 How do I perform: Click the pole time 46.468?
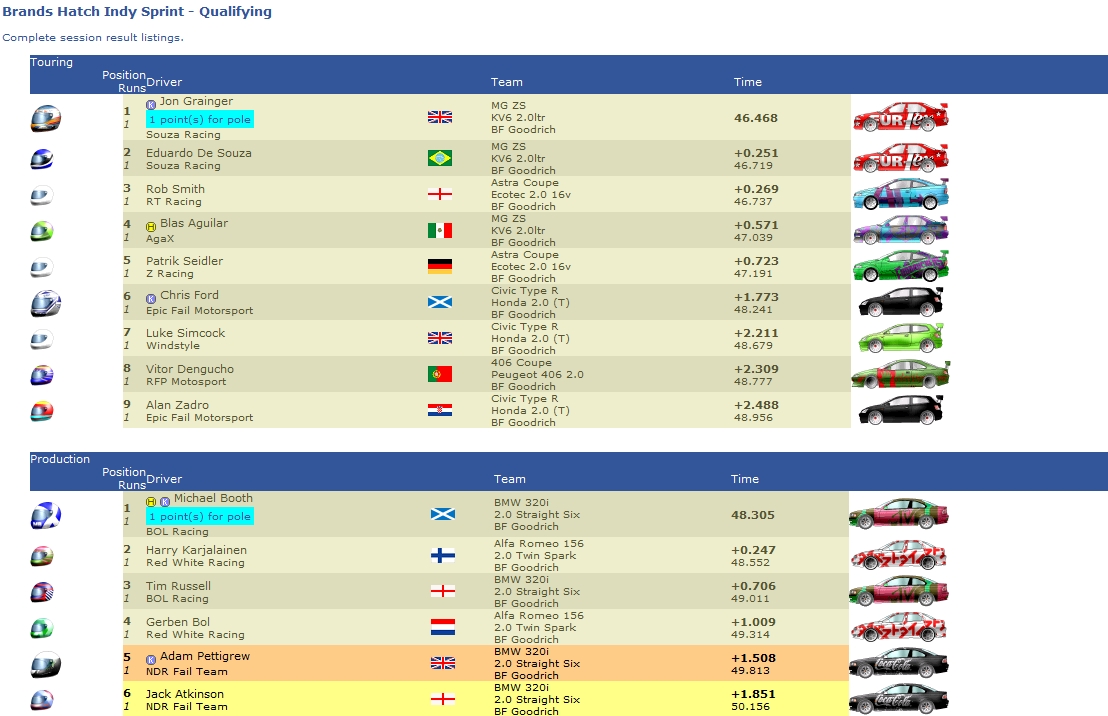coord(755,118)
